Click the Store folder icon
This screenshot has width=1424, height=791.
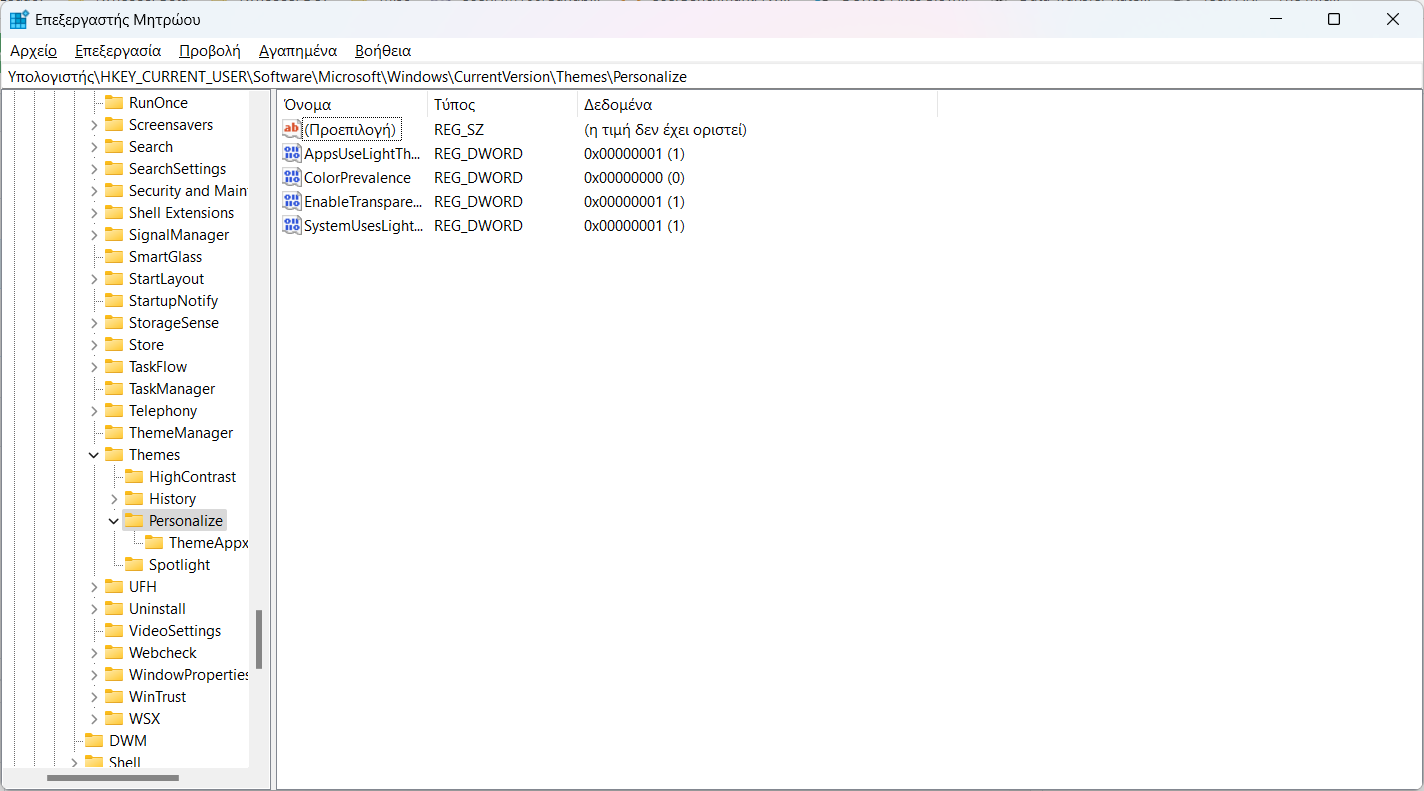[x=113, y=344]
